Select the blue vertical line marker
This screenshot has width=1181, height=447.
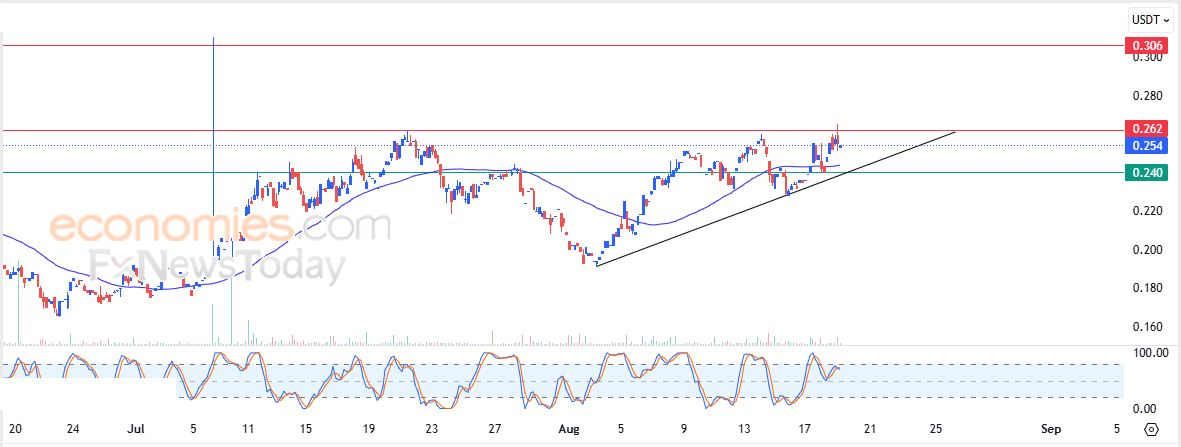click(214, 136)
